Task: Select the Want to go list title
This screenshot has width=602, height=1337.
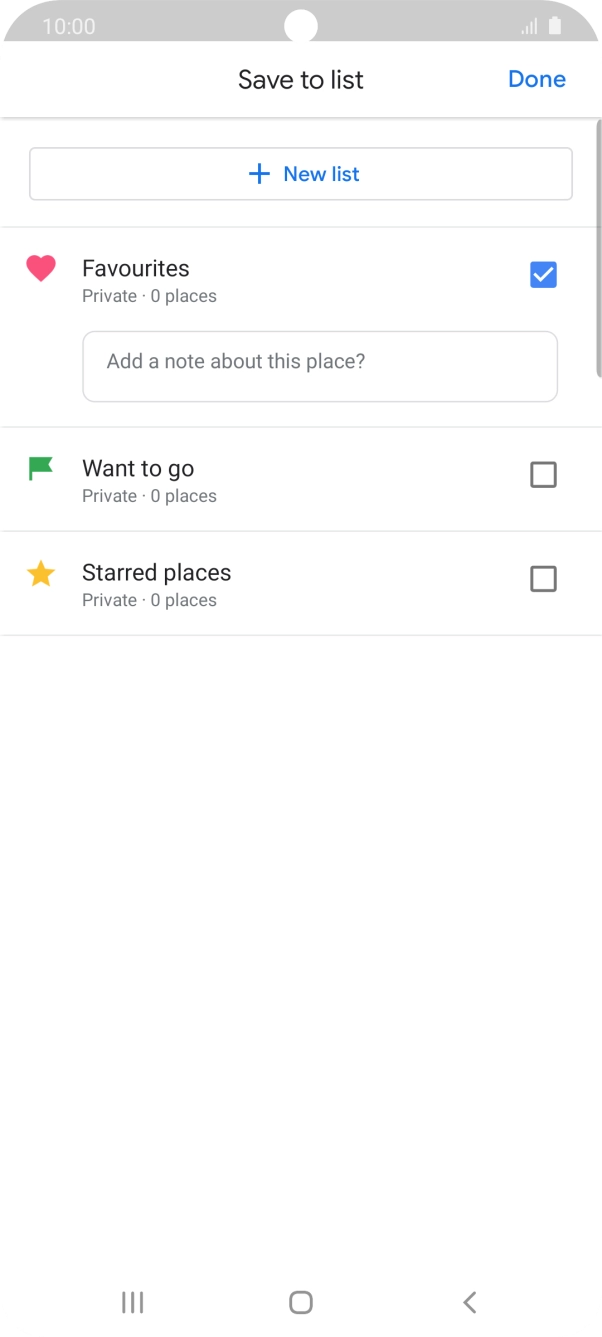Action: pos(138,468)
